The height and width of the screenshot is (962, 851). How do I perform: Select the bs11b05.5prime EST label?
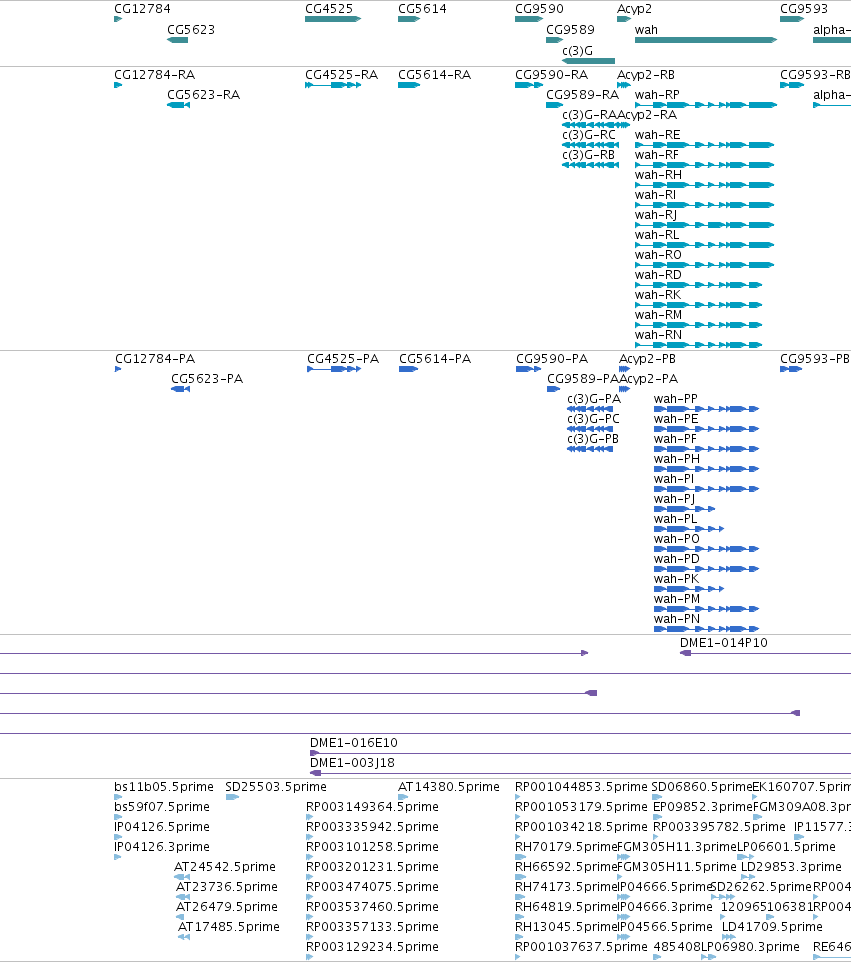pyautogui.click(x=164, y=787)
